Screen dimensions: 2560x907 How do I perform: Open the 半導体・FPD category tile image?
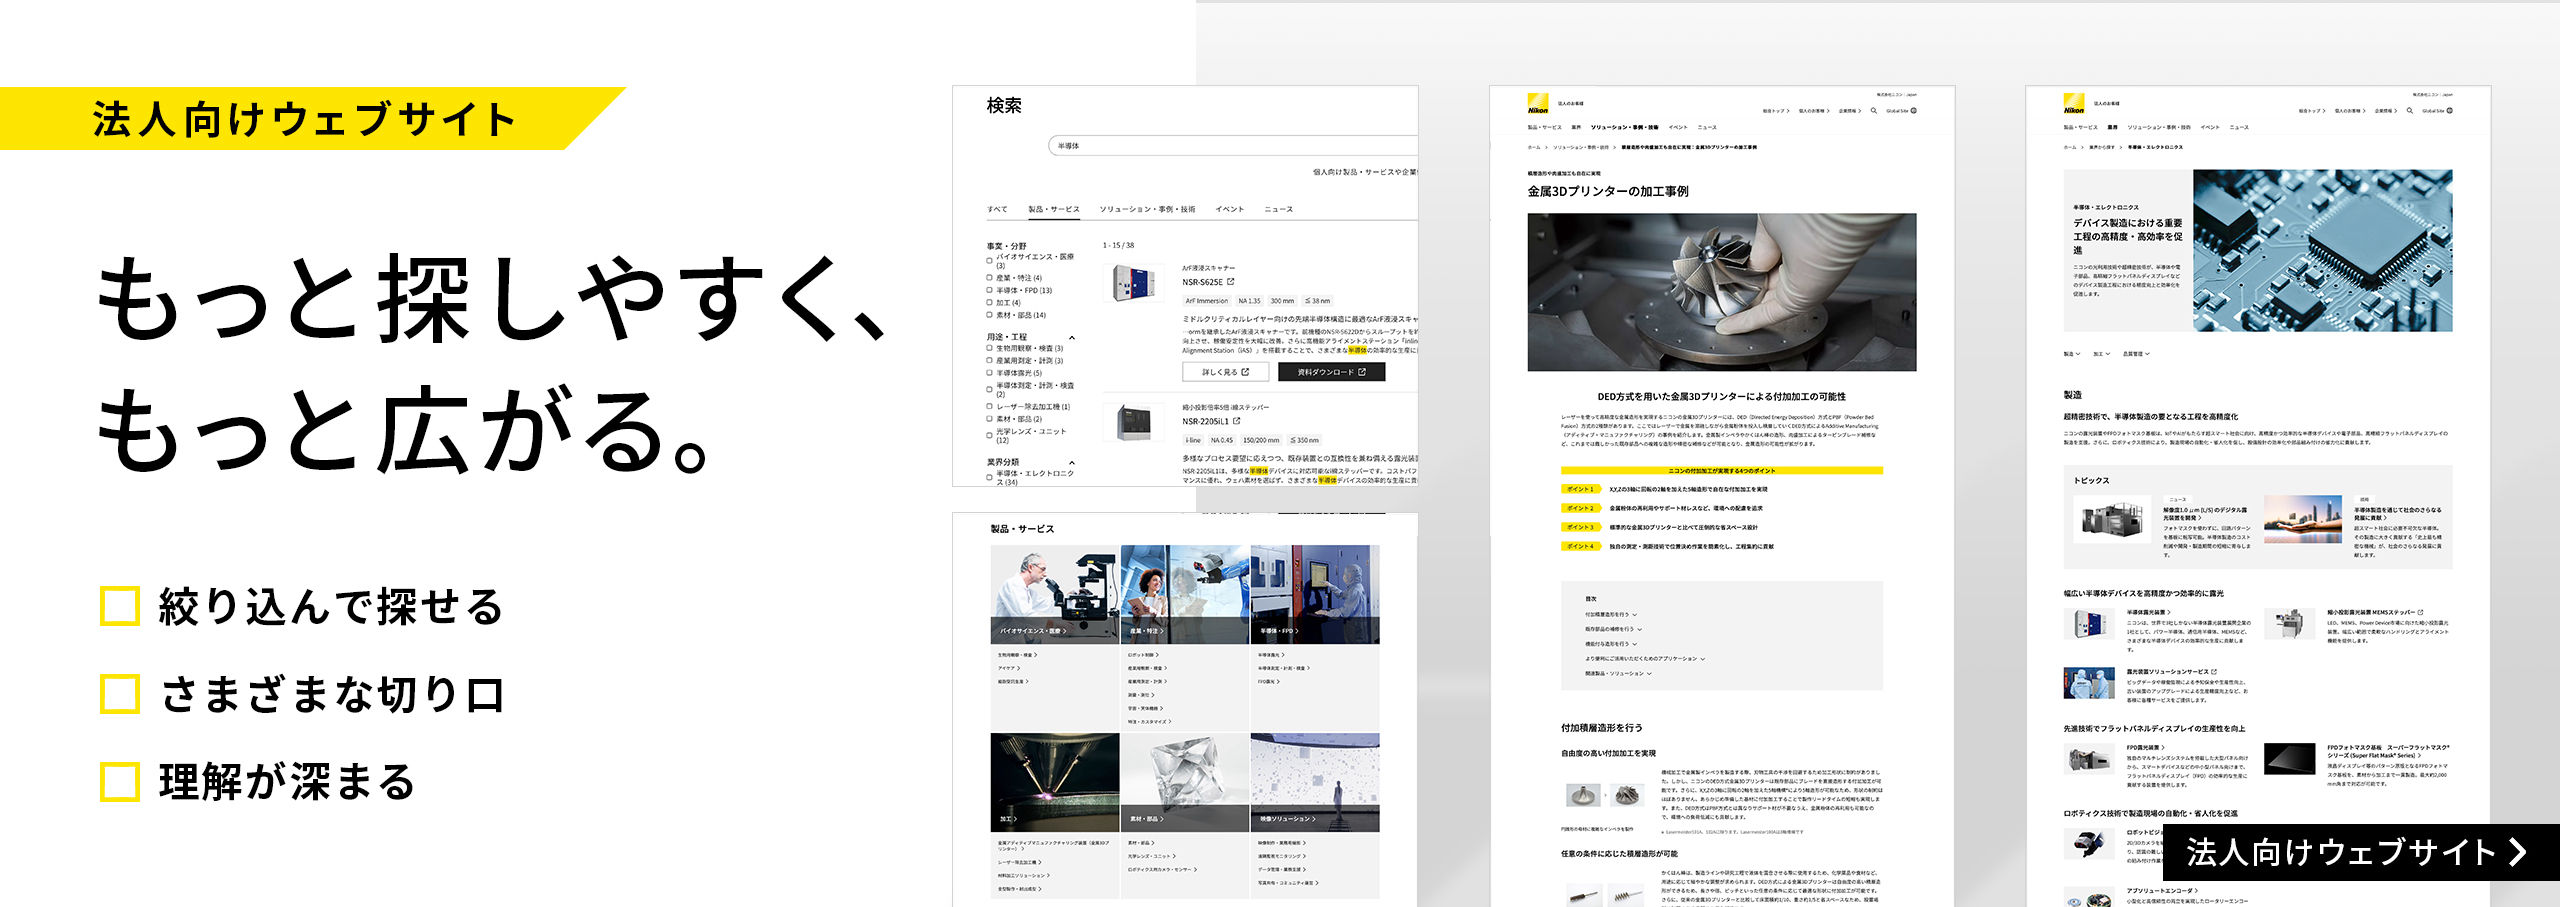pyautogui.click(x=1315, y=594)
